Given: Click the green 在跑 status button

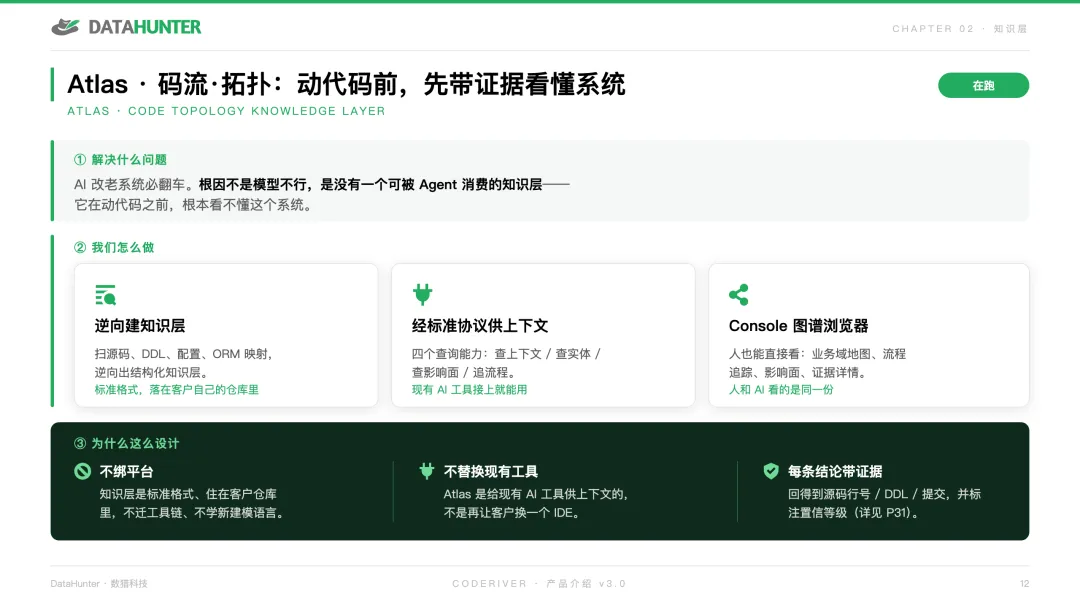Looking at the screenshot, I should (x=983, y=85).
